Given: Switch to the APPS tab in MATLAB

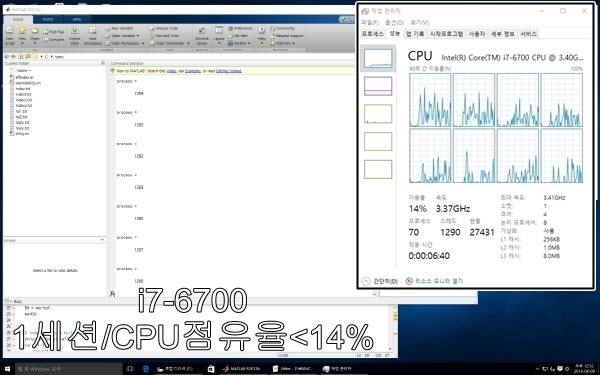Looking at the screenshot, I should point(77,19).
